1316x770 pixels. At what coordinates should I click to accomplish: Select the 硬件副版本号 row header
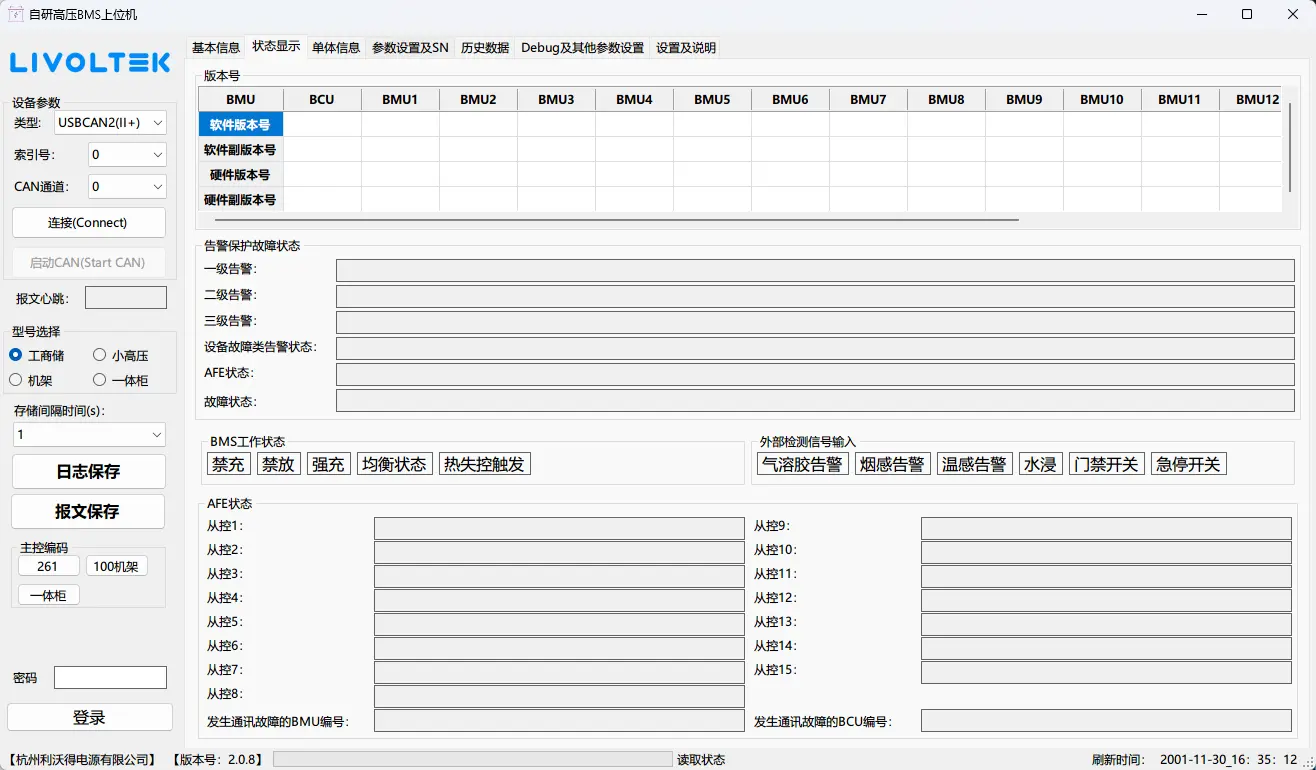click(x=241, y=200)
